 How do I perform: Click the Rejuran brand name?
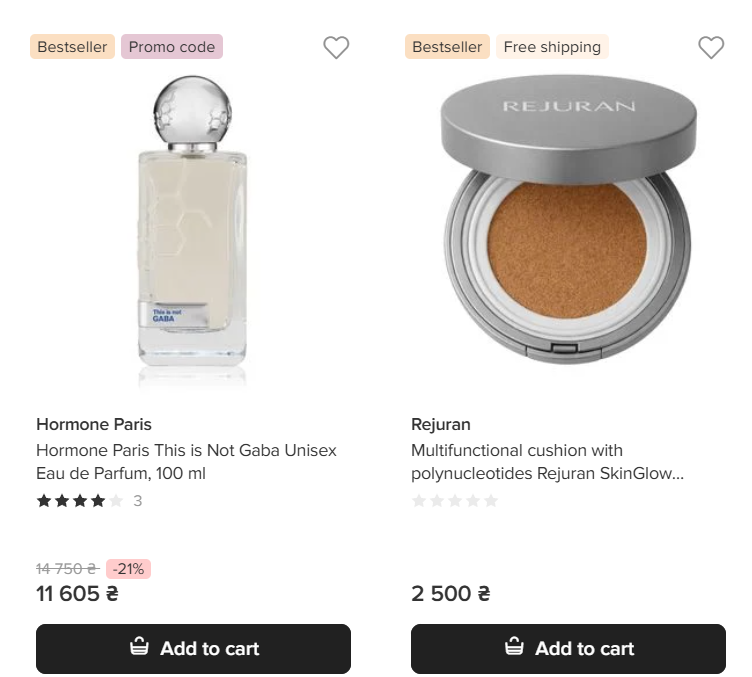click(441, 424)
